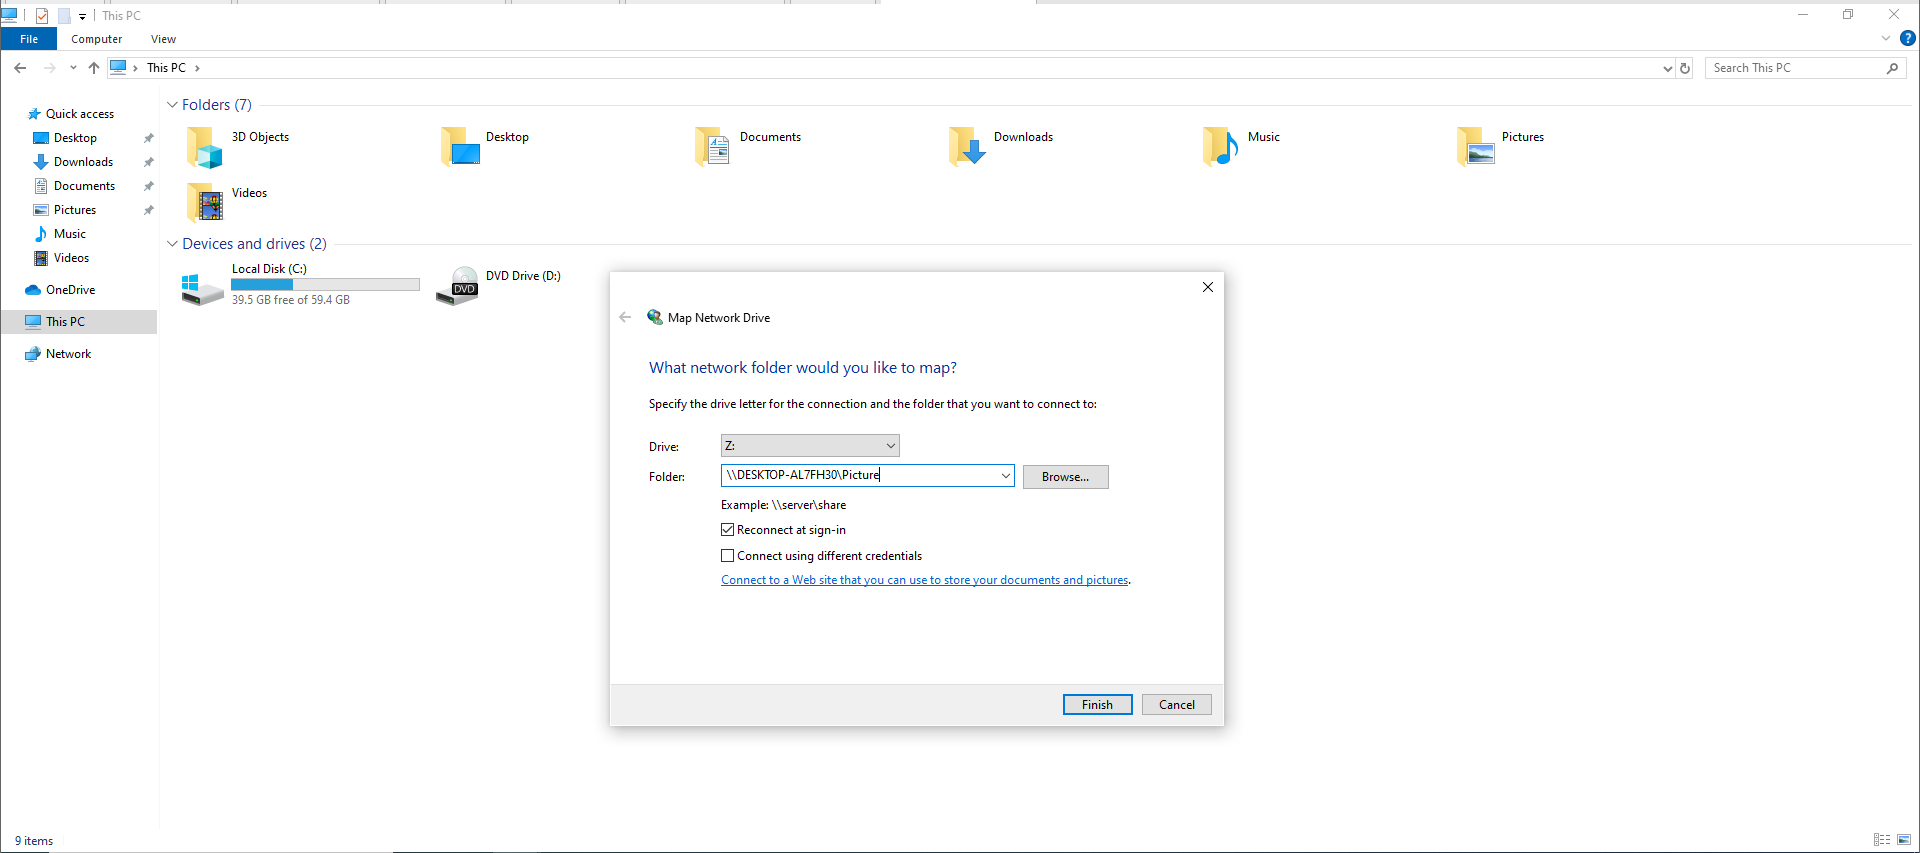This screenshot has height=853, width=1920.
Task: Collapse the Folders (7) group
Action: [x=172, y=105]
